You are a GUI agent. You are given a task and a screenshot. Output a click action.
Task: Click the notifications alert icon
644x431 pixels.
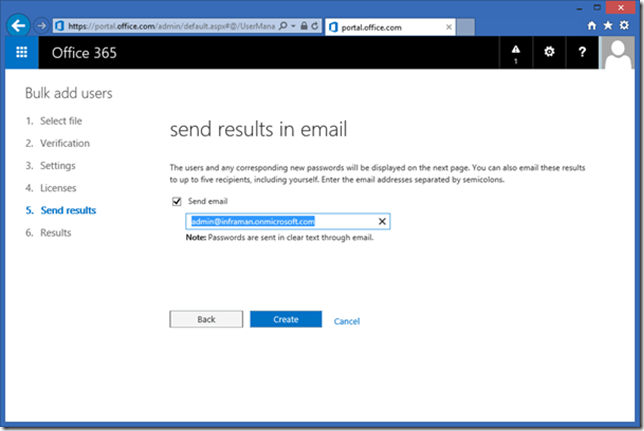(x=516, y=53)
